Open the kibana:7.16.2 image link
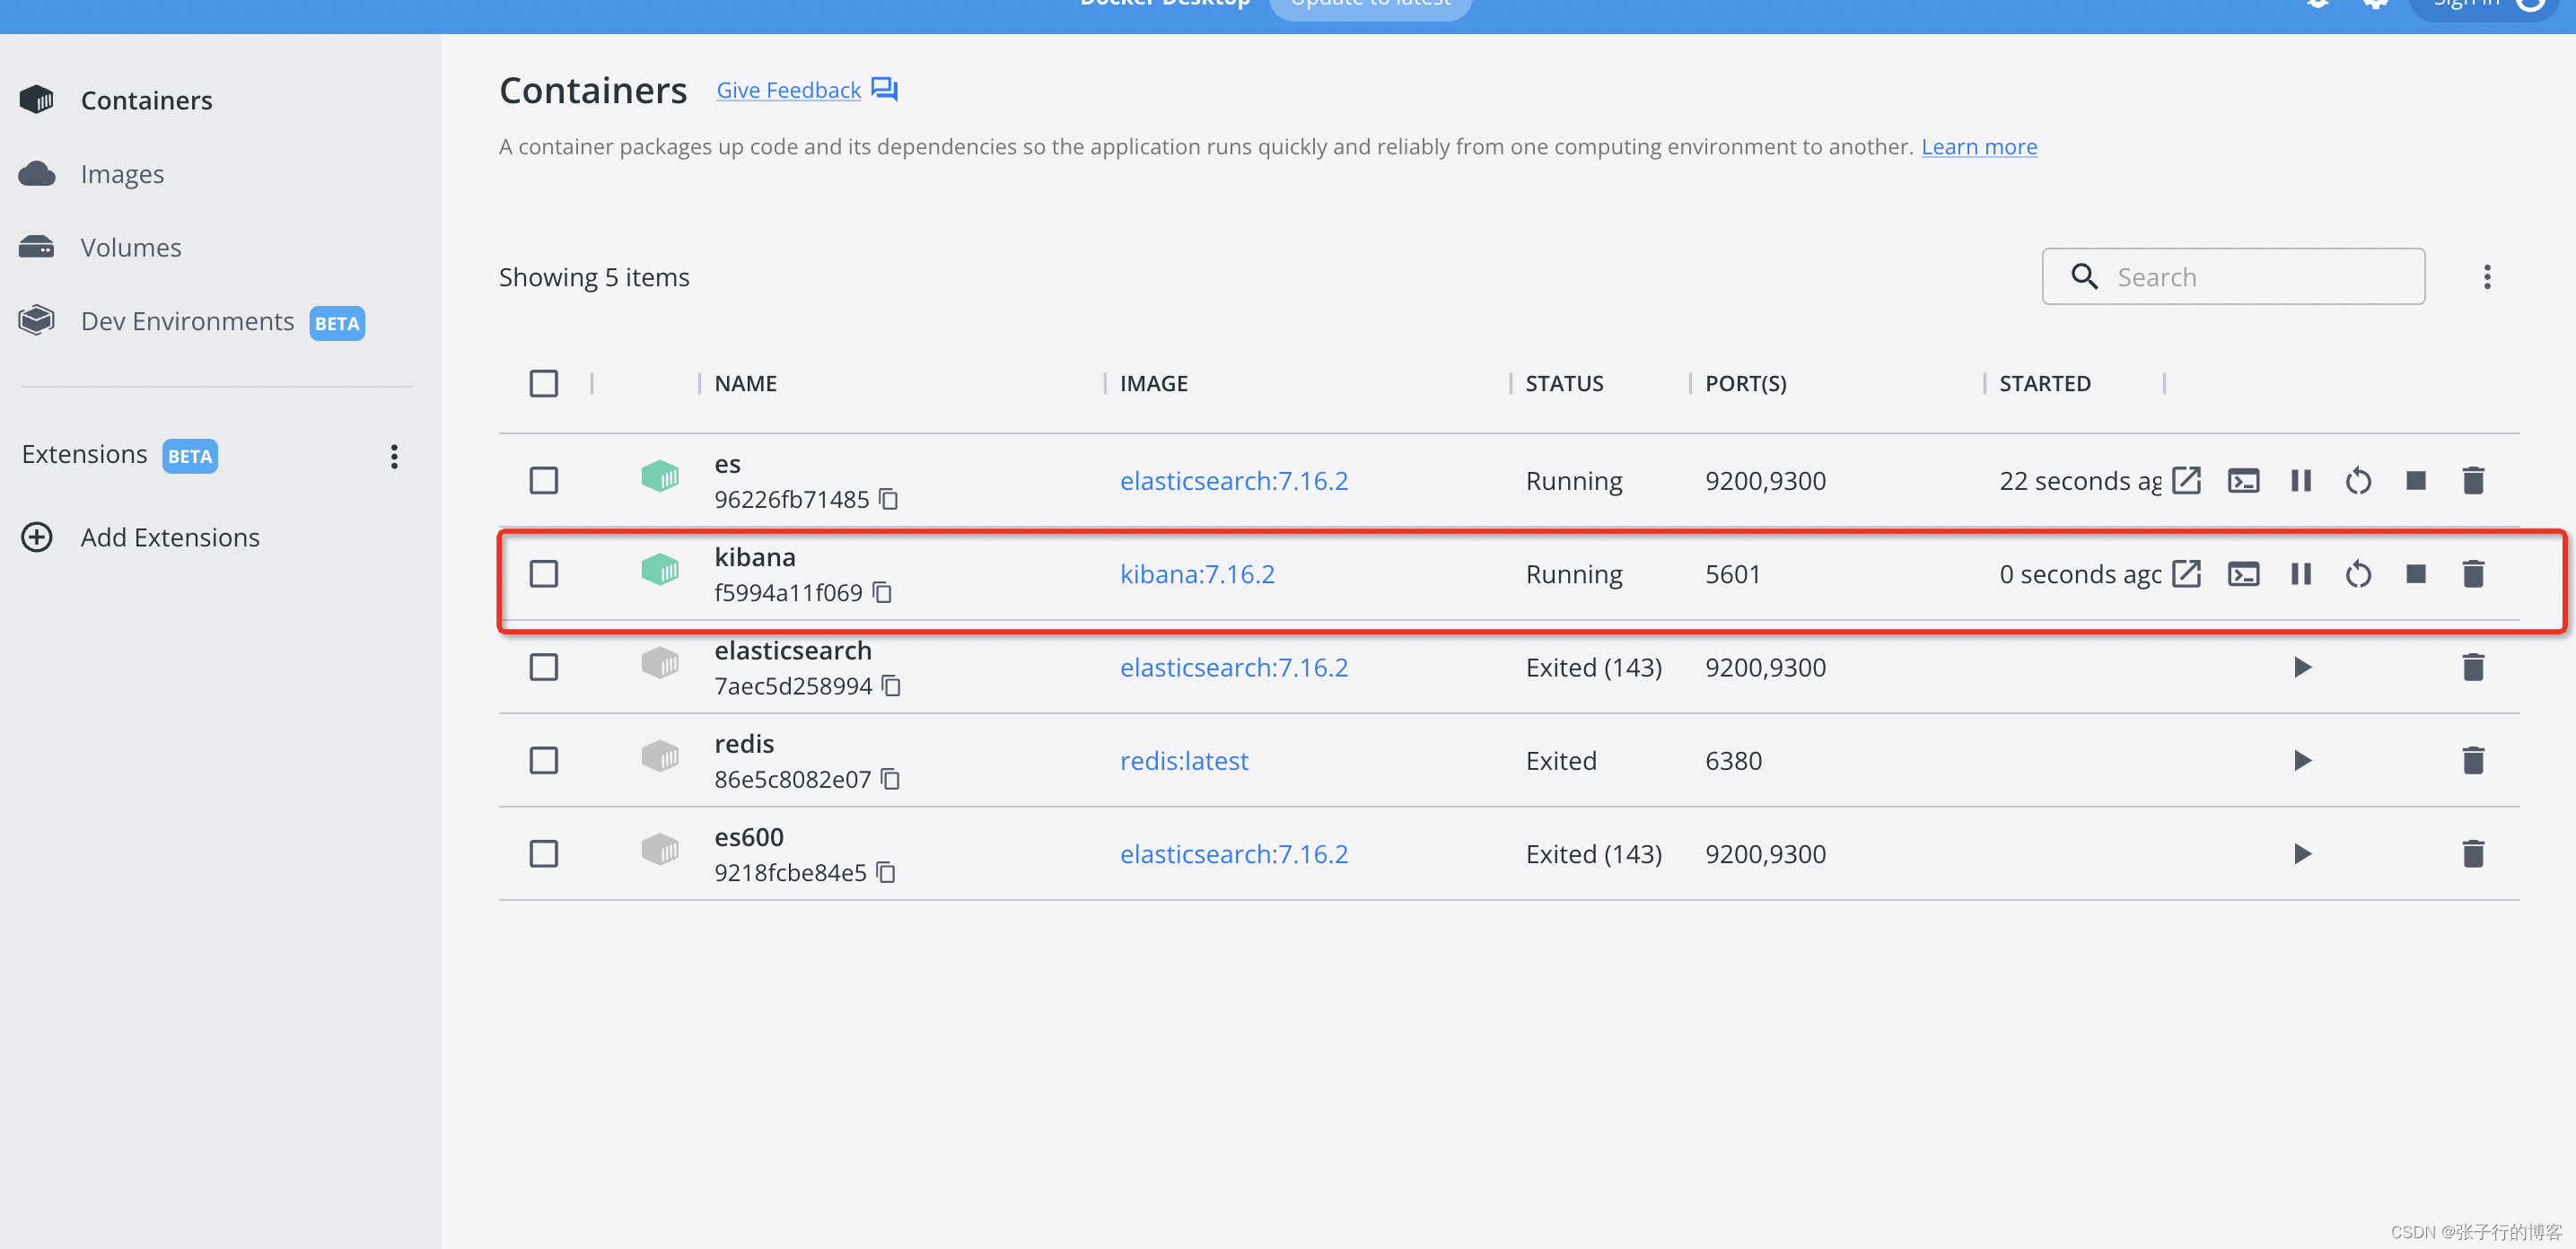This screenshot has width=2576, height=1249. pos(1197,573)
